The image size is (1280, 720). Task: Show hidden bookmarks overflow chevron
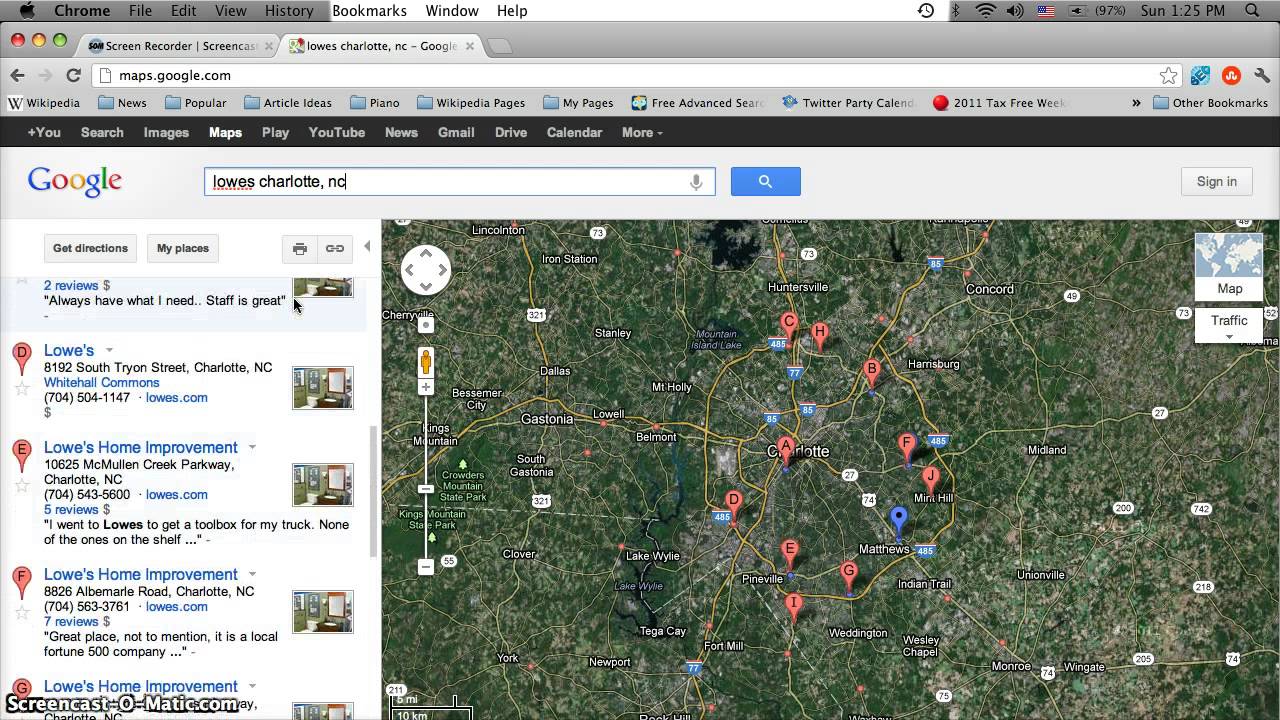click(1136, 103)
